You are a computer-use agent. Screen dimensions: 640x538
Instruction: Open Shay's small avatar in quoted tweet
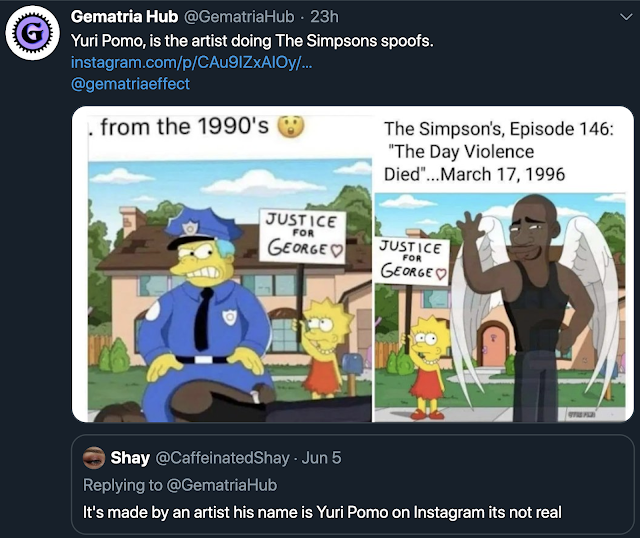click(x=94, y=458)
